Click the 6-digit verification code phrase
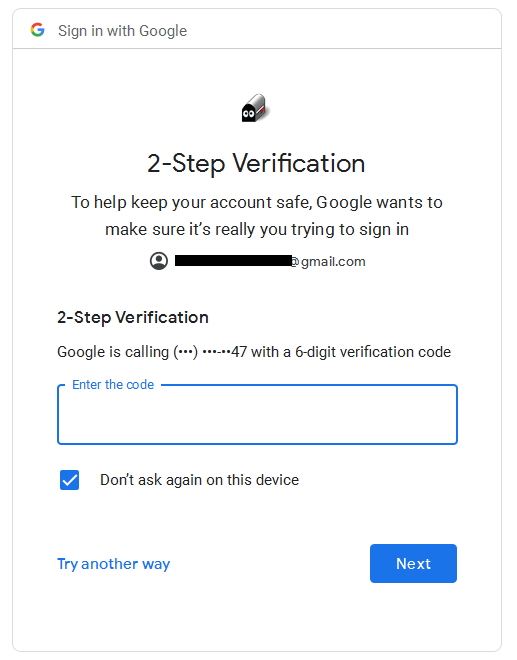The image size is (517, 660). click(x=373, y=352)
